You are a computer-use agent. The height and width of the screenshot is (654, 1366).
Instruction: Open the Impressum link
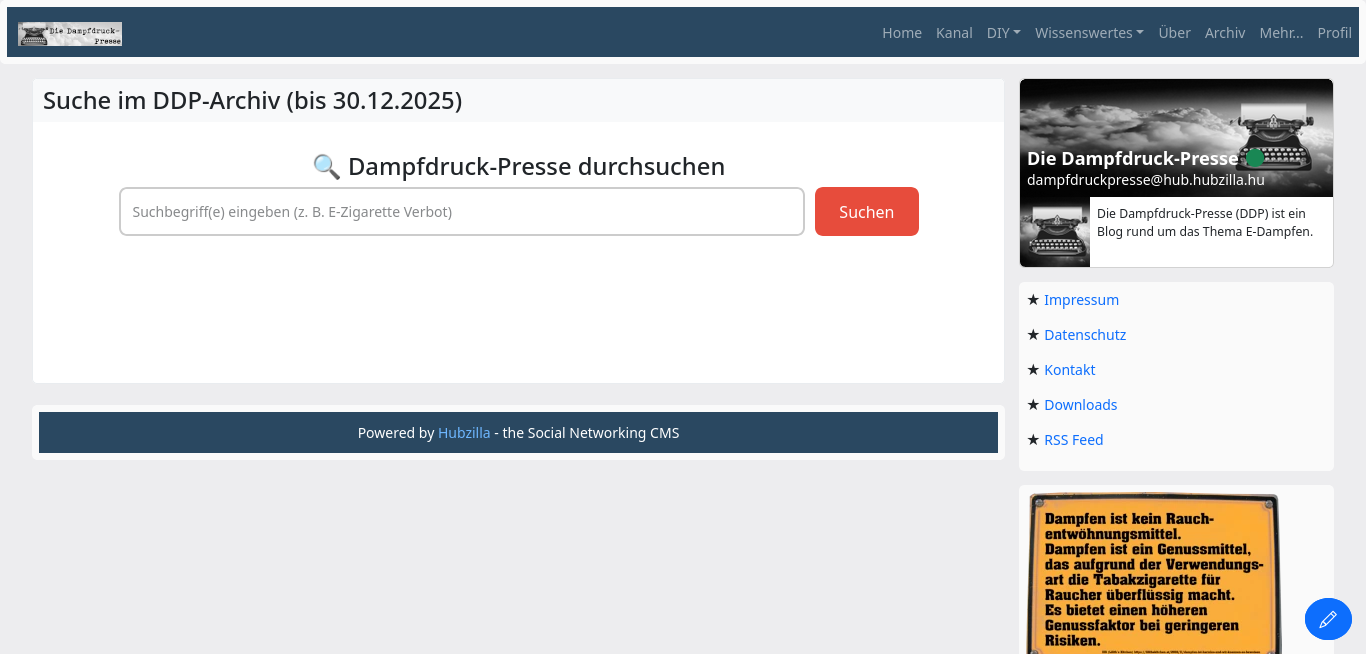pyautogui.click(x=1081, y=300)
